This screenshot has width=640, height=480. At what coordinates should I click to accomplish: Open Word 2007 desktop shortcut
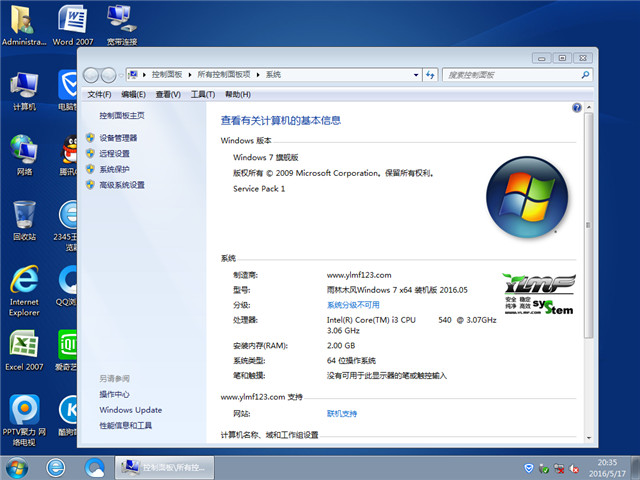point(71,22)
